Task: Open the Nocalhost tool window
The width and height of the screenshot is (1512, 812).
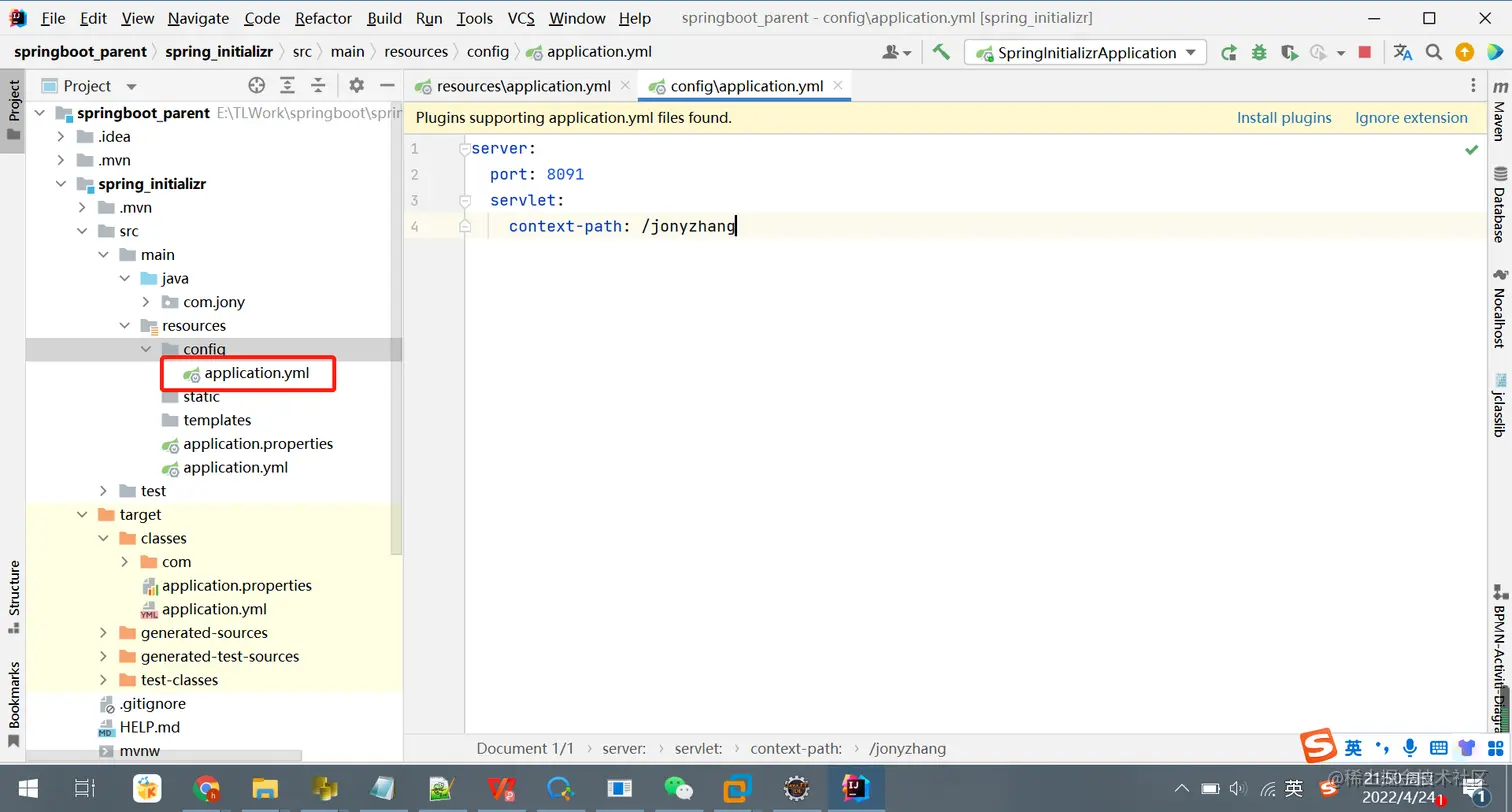Action: 1499,308
